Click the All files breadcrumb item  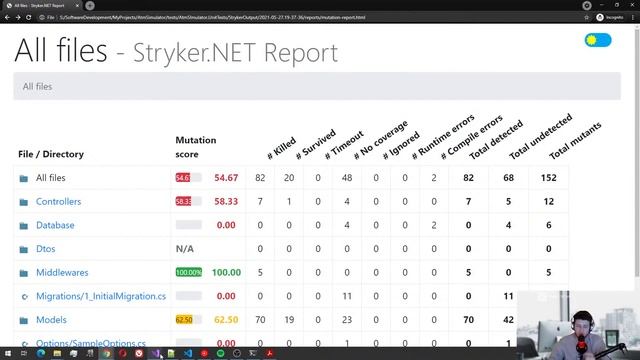(x=38, y=87)
